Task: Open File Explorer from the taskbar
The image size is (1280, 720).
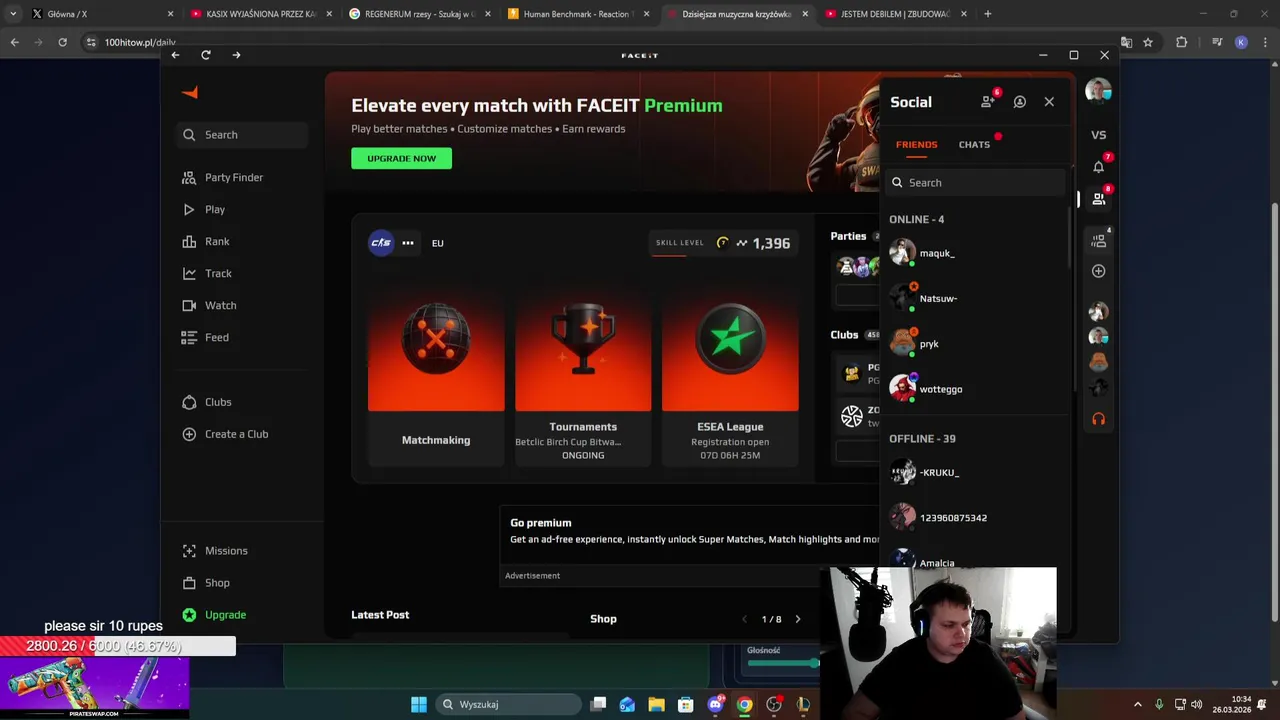Action: point(656,704)
